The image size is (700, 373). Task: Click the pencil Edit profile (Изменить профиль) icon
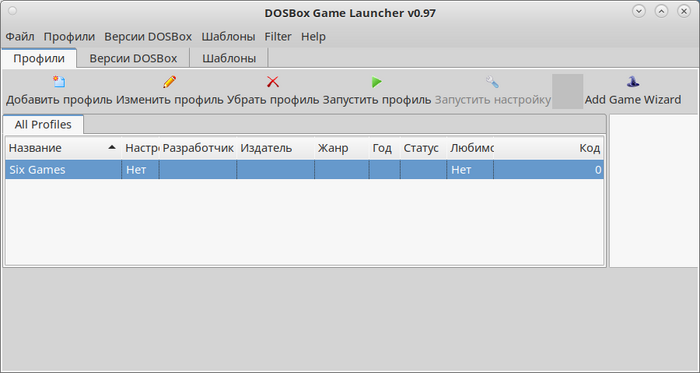pyautogui.click(x=170, y=82)
